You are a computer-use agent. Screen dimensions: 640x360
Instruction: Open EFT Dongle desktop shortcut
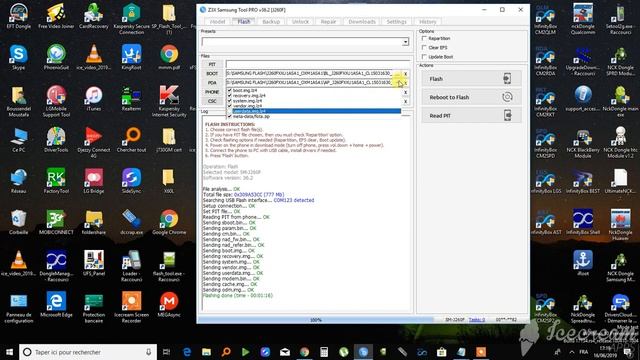coord(18,16)
